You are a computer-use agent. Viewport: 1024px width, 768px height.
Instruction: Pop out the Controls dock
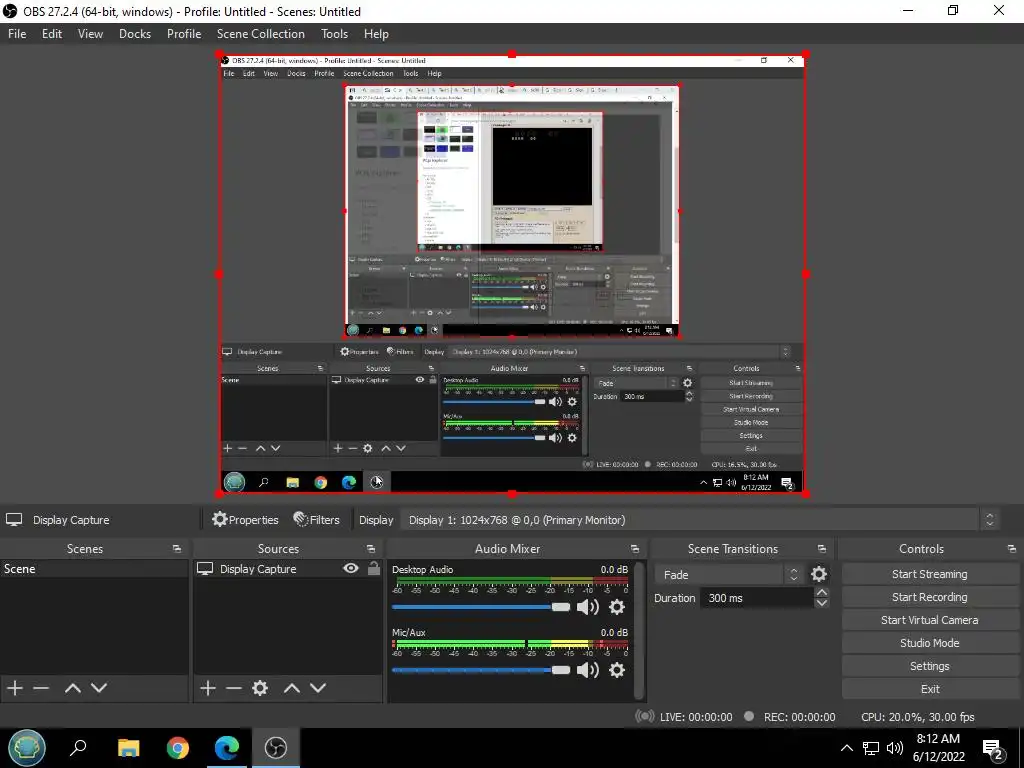coord(1012,549)
